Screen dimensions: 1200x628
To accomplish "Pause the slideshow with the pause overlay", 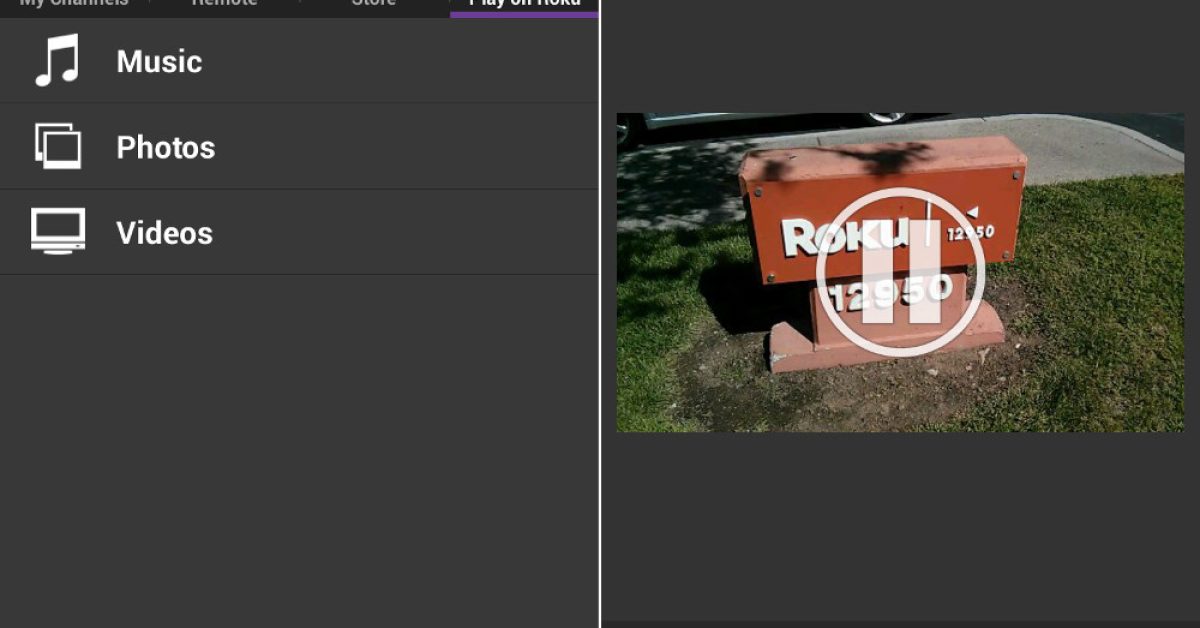I will (x=900, y=272).
